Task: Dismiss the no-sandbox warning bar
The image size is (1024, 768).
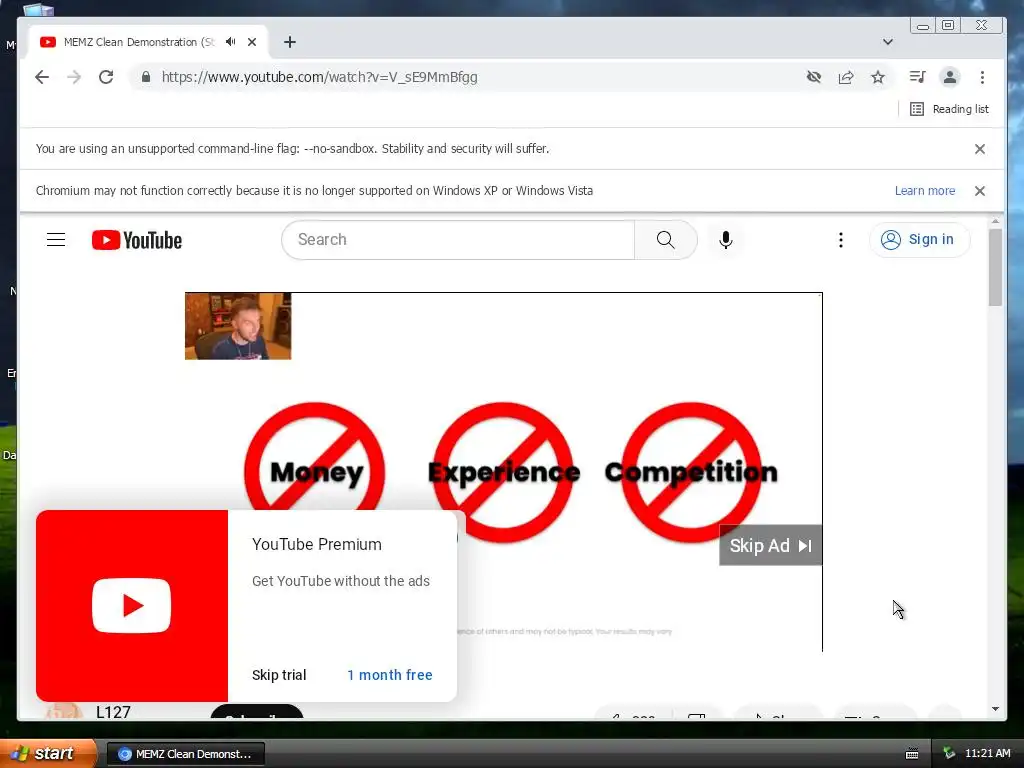Action: (980, 149)
